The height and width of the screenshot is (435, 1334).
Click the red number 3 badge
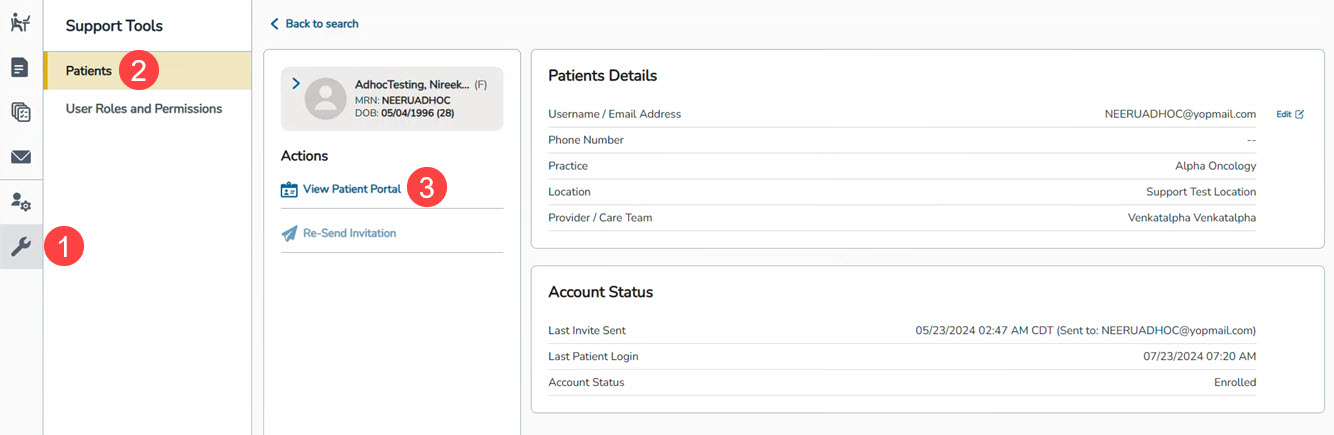click(427, 188)
